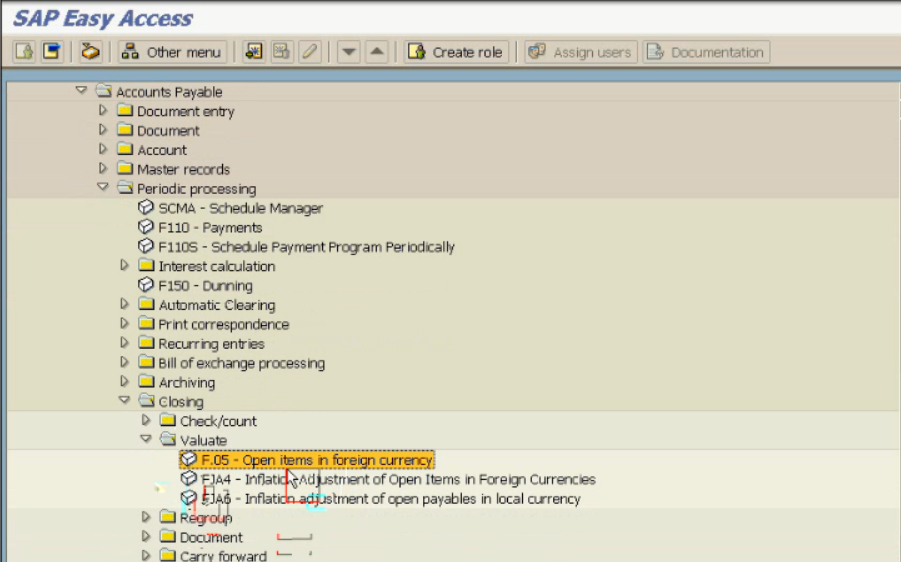Click the SAP menu toolbar icon
This screenshot has width=901, height=562.
[52, 52]
